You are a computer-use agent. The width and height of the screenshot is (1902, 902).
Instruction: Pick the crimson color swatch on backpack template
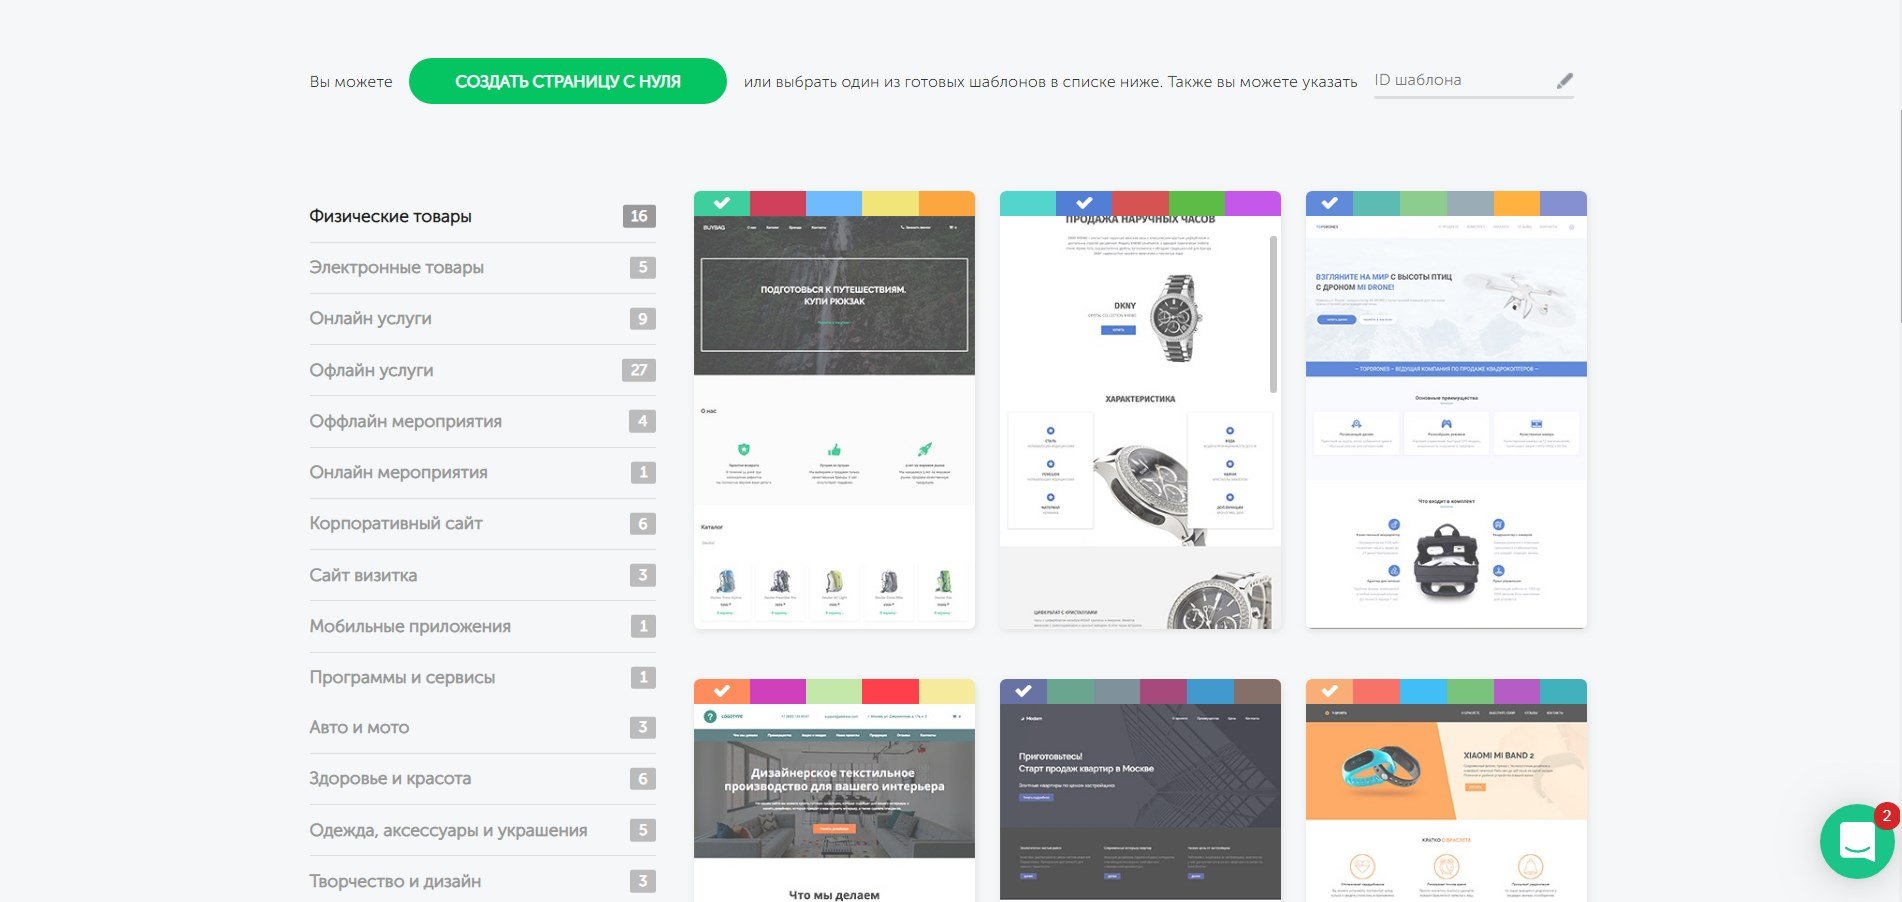(x=778, y=203)
